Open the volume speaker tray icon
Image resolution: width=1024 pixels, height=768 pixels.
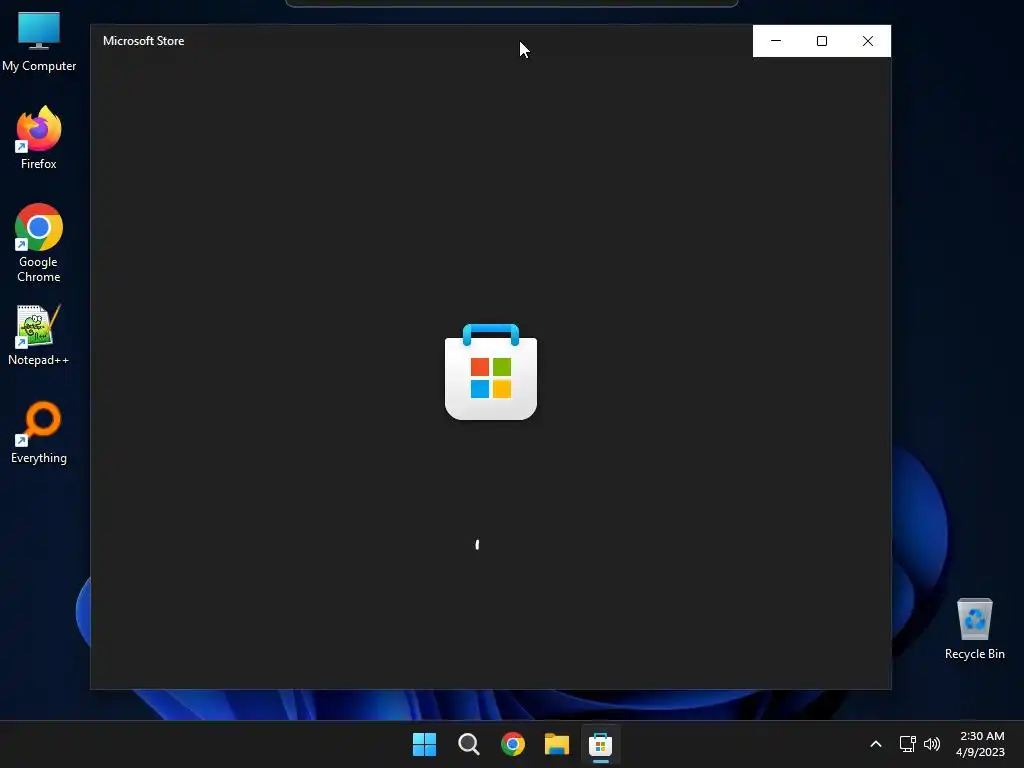pyautogui.click(x=932, y=744)
